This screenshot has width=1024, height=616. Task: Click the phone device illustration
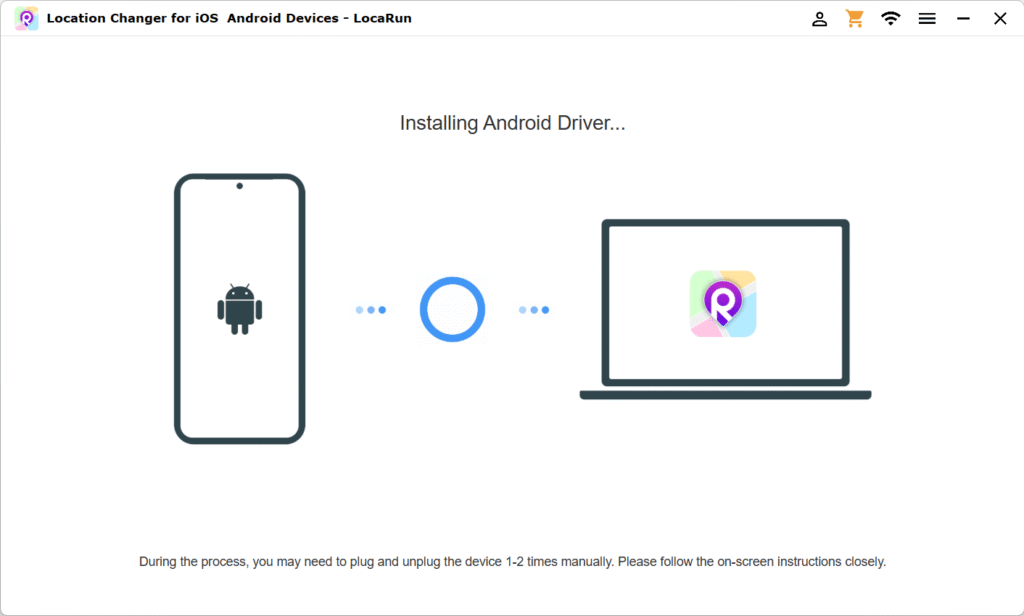240,308
